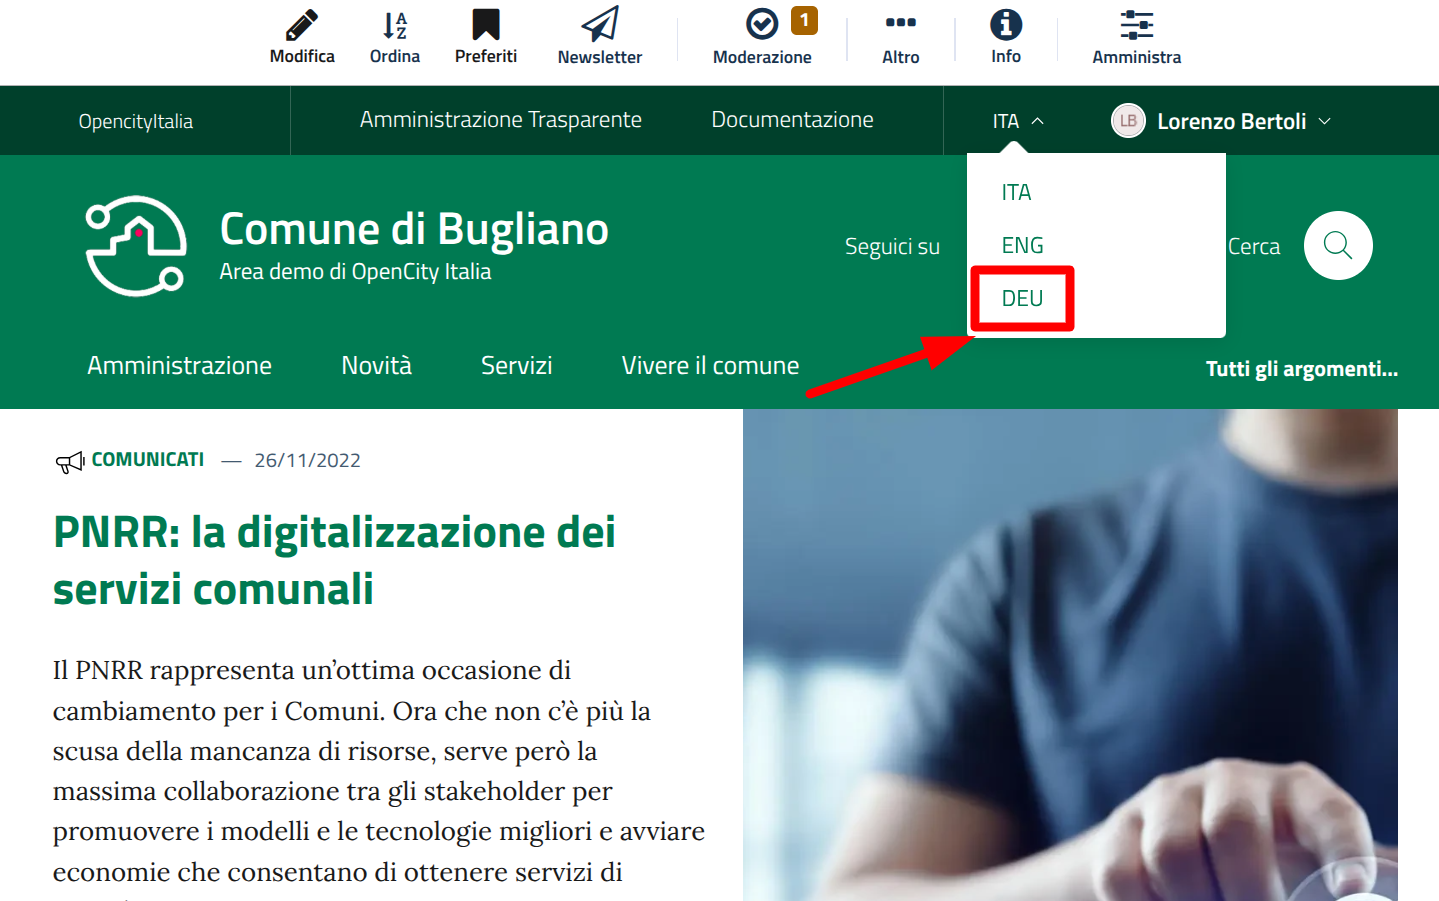1439x901 pixels.
Task: Click the Comunicati megaphone icon
Action: [70, 461]
